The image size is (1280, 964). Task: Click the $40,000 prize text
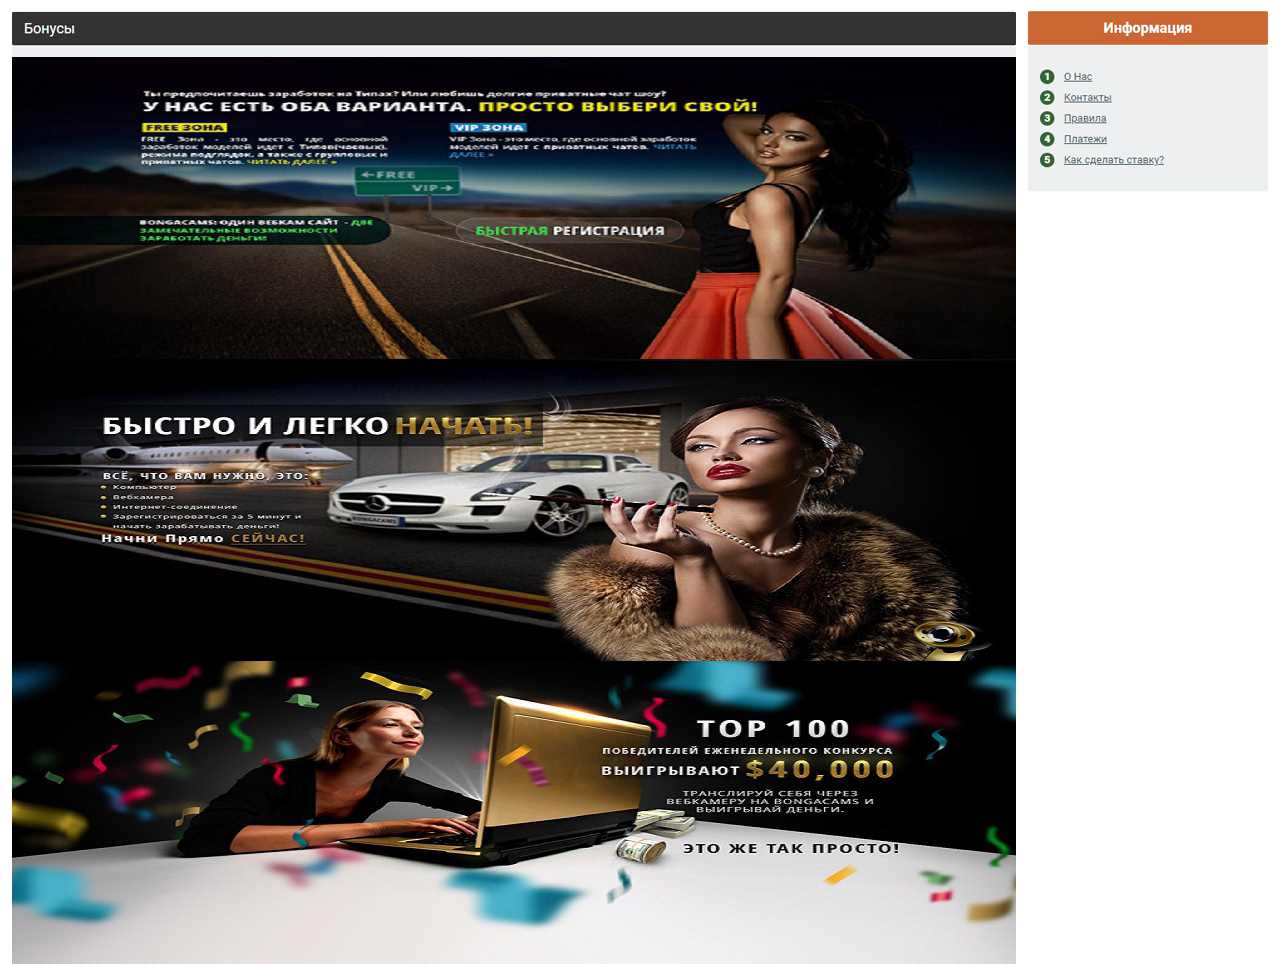click(819, 769)
